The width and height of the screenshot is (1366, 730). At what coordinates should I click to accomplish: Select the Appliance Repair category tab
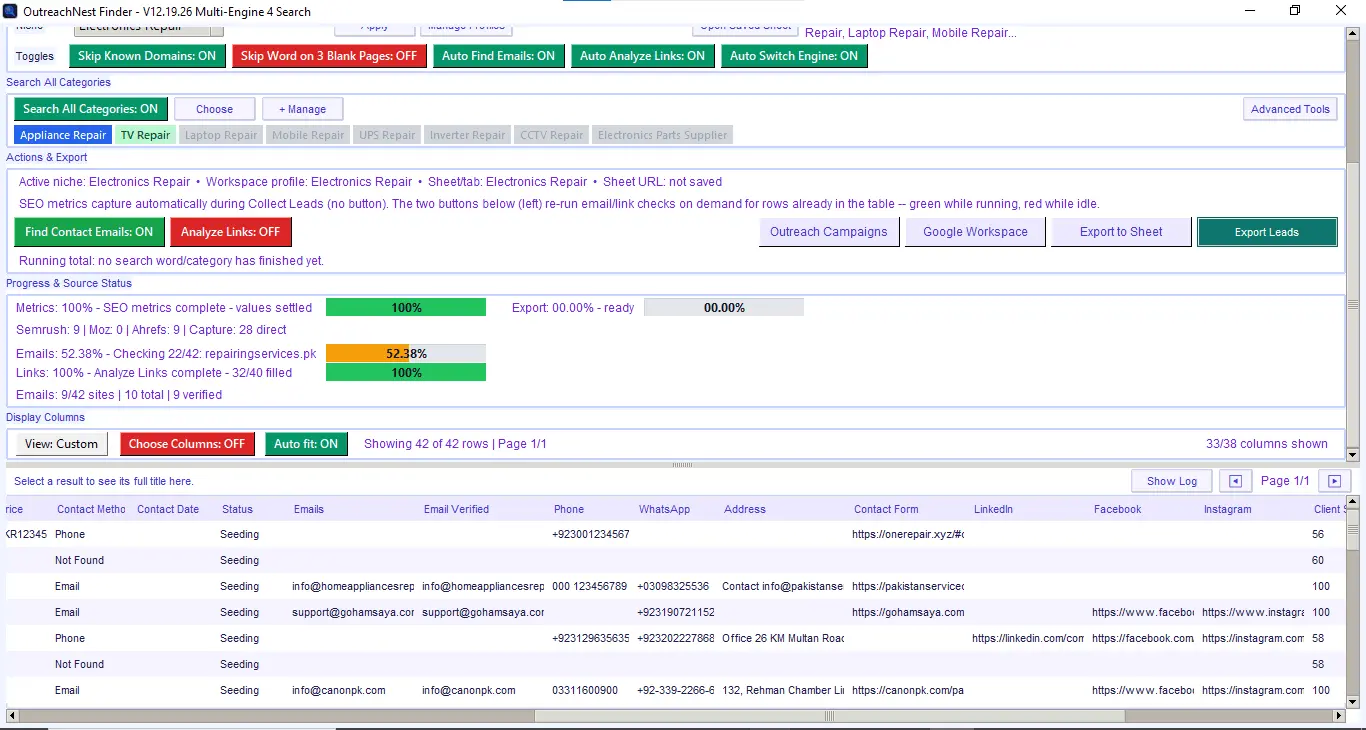63,135
